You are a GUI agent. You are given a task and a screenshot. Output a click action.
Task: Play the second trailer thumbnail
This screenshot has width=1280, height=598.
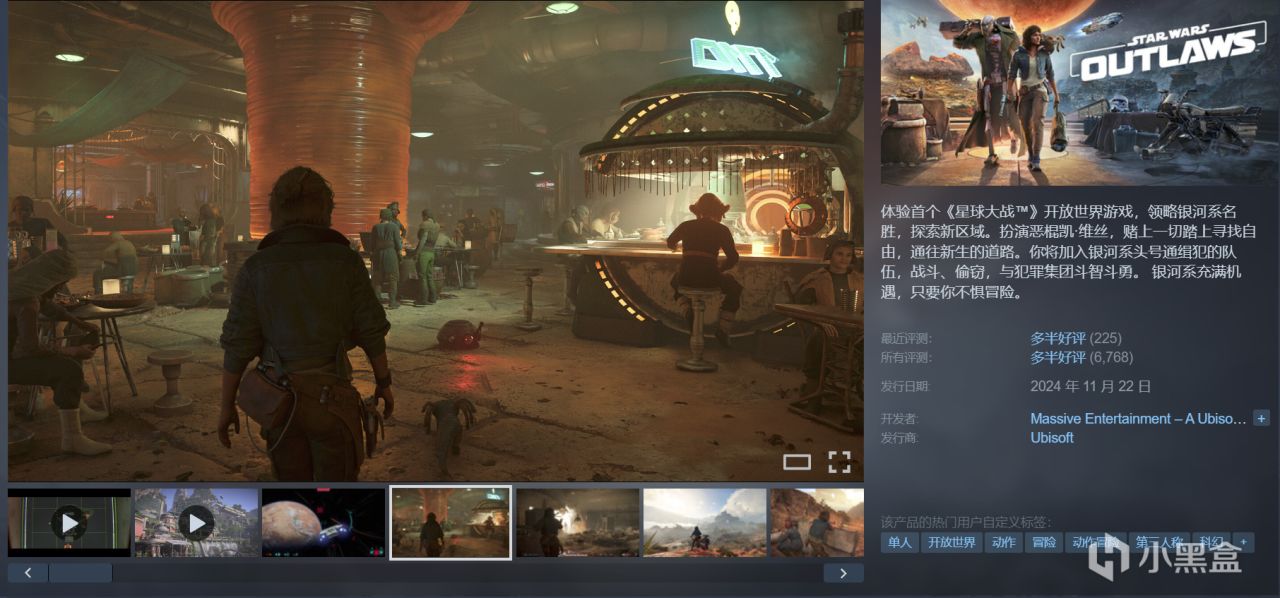[x=196, y=522]
